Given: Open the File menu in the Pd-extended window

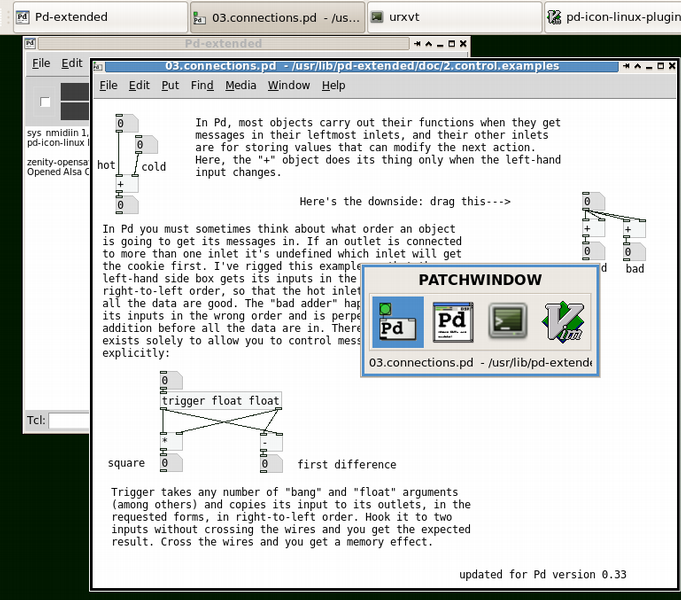Looking at the screenshot, I should pyautogui.click(x=41, y=63).
